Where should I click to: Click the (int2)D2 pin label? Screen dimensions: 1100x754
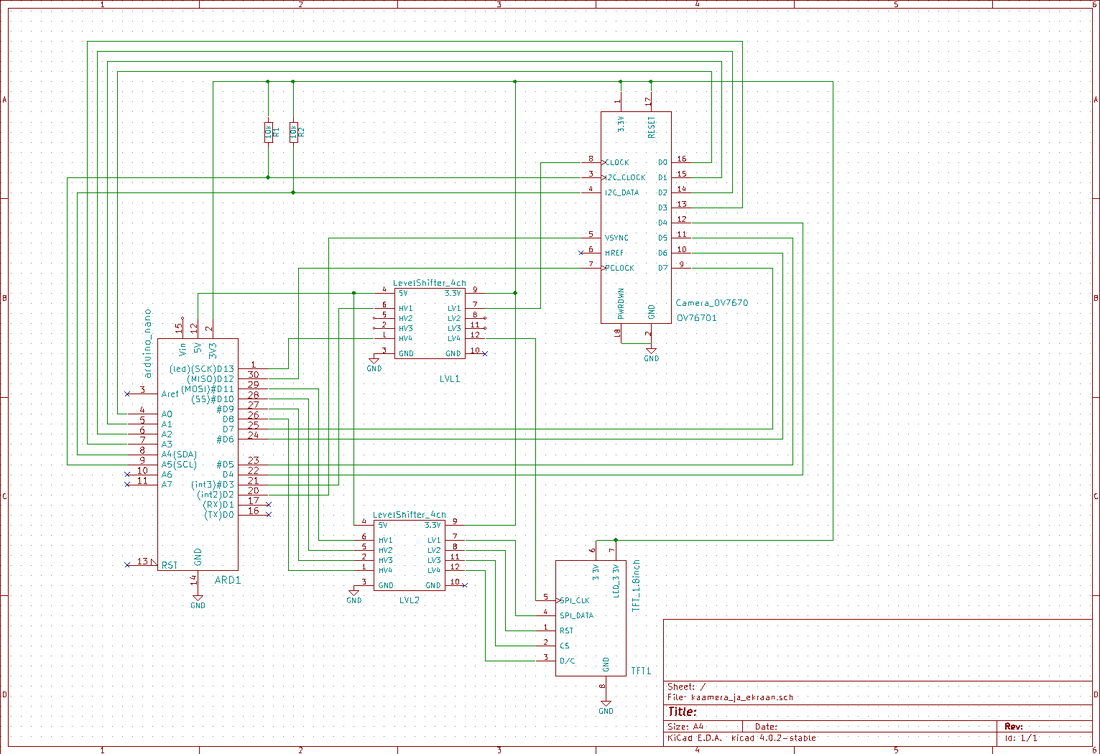pyautogui.click(x=215, y=495)
